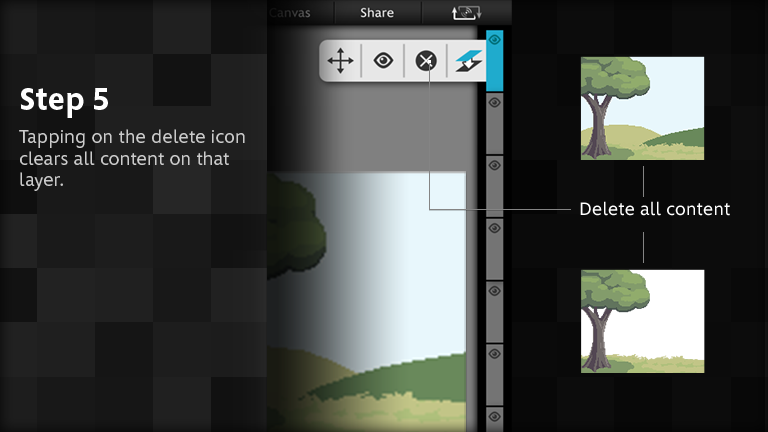Viewport: 768px width, 432px height.
Task: Click the Delete all content label
Action: coord(654,209)
